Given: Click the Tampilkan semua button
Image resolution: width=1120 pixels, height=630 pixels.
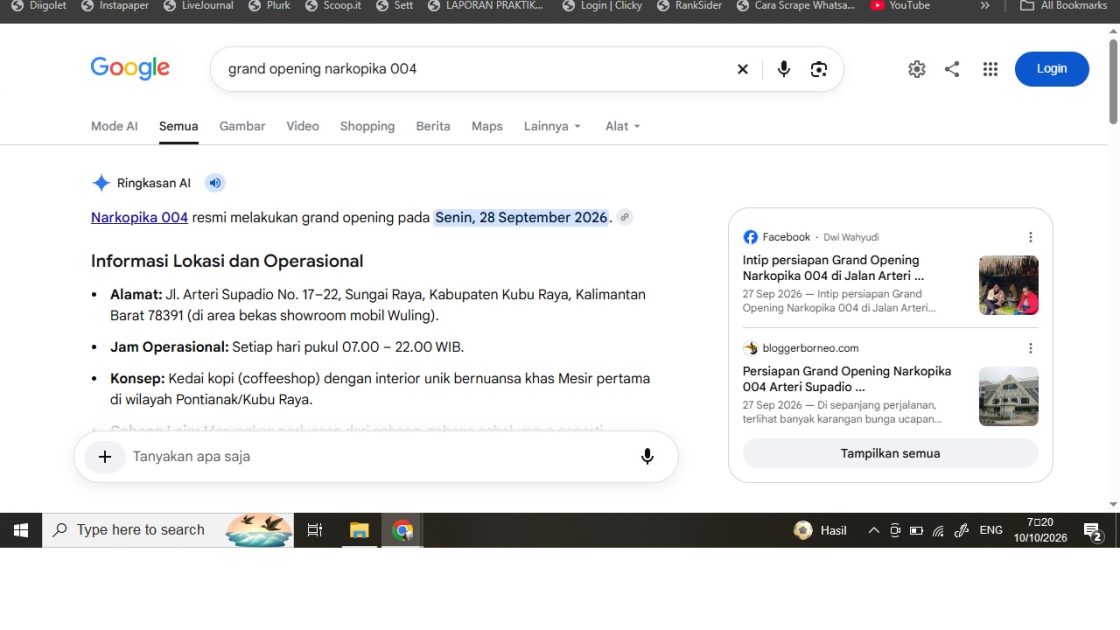Looking at the screenshot, I should (x=890, y=454).
